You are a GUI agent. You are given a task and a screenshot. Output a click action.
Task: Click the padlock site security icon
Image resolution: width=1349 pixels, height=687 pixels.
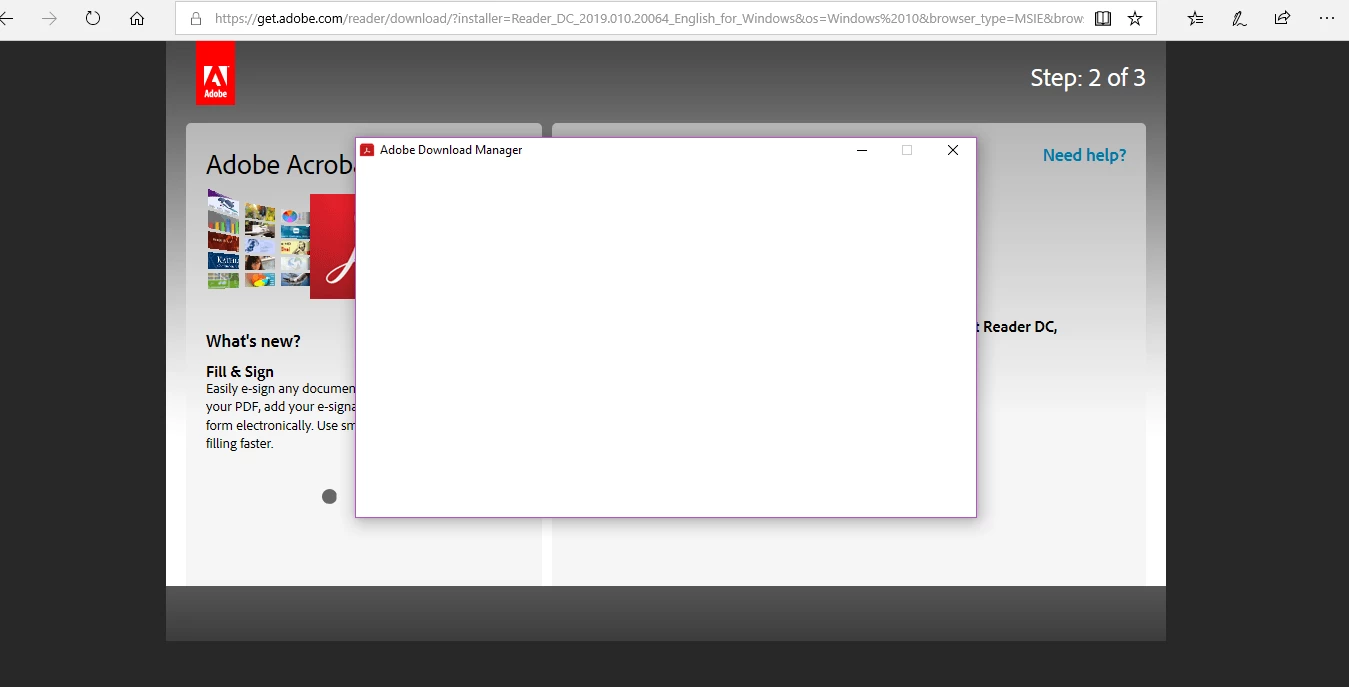tap(196, 18)
